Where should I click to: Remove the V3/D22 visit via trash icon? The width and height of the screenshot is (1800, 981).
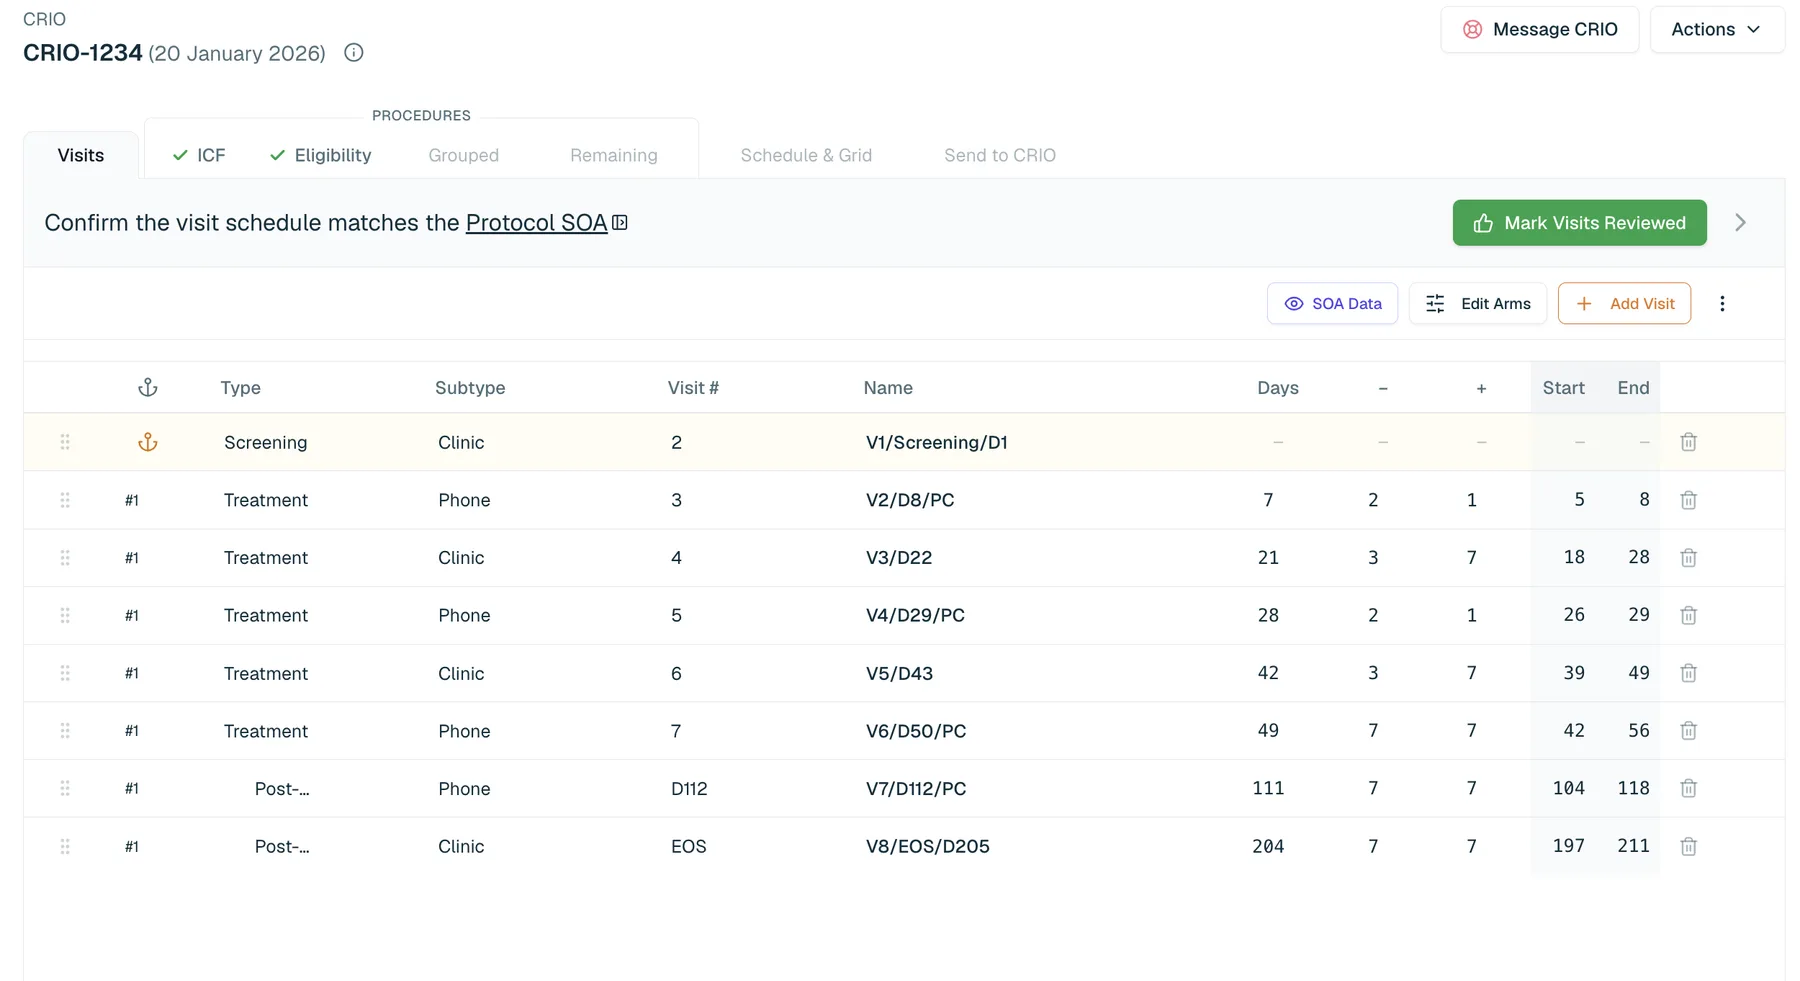pos(1688,558)
